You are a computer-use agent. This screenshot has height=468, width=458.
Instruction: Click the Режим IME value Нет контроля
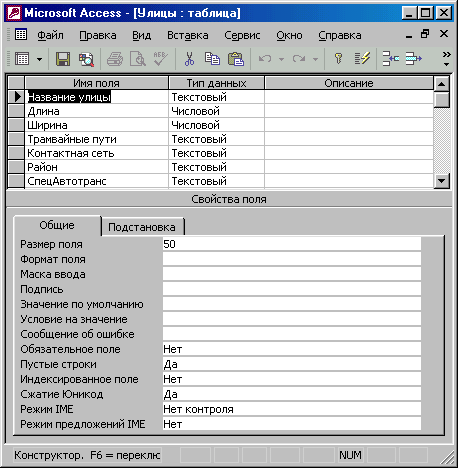(x=292, y=409)
